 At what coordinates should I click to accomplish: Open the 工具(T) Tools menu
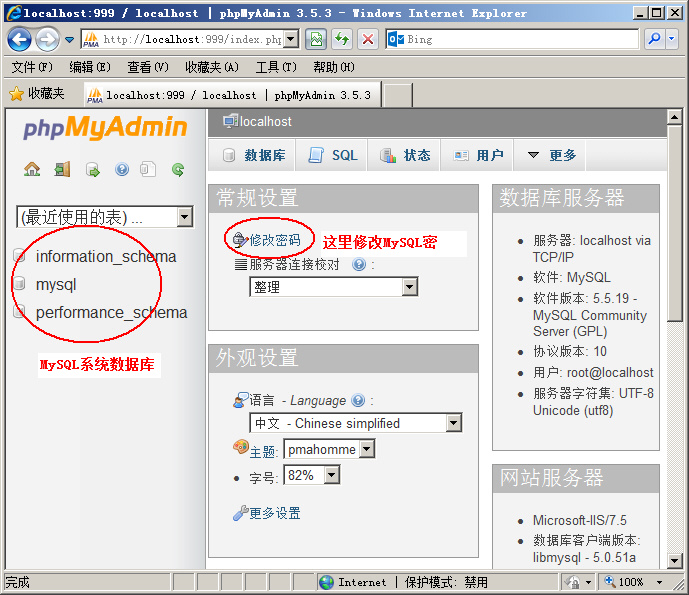click(x=276, y=67)
